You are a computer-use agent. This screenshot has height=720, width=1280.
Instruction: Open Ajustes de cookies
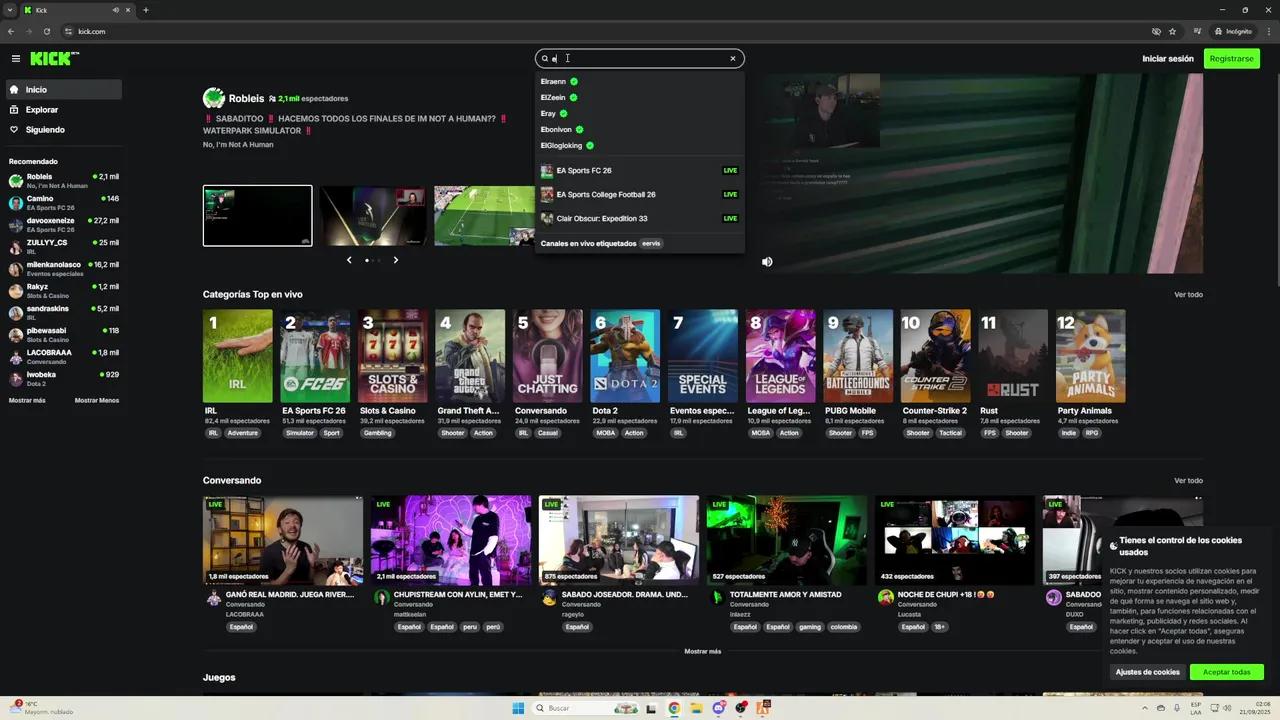[x=1148, y=672]
